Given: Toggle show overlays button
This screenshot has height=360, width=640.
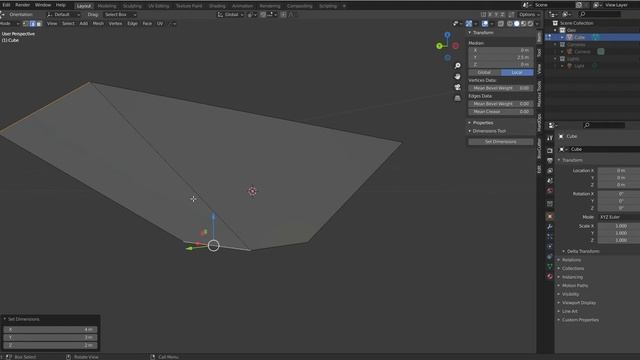Looking at the screenshot, I should [484, 24].
